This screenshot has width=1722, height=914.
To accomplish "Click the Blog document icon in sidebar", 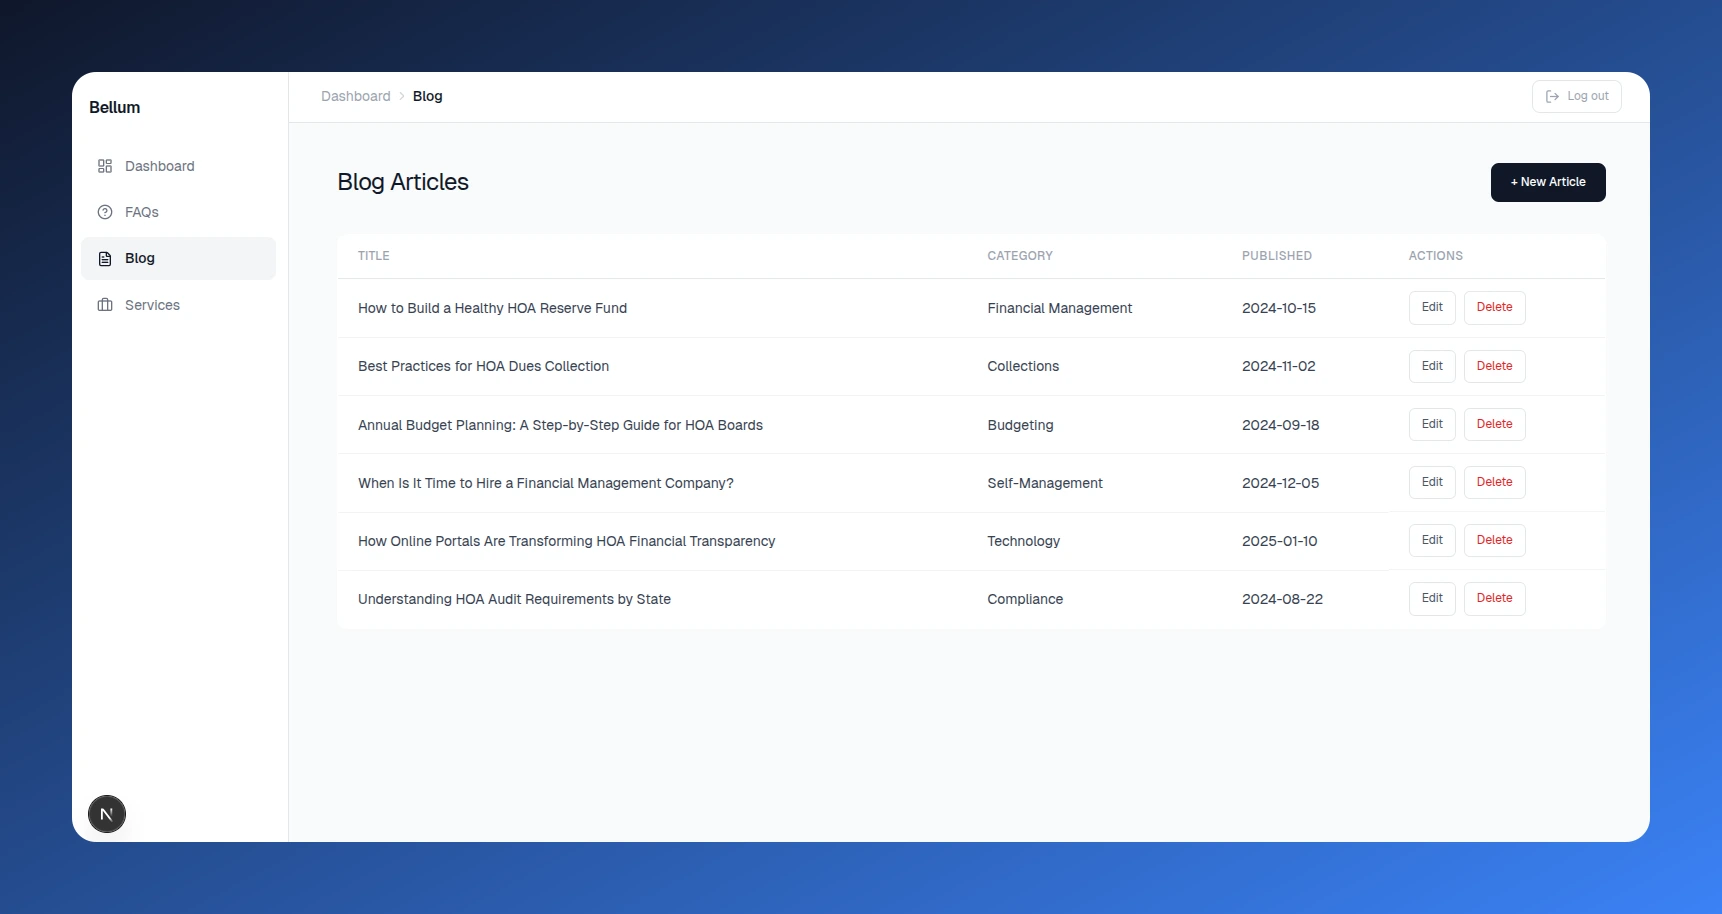I will pos(105,259).
